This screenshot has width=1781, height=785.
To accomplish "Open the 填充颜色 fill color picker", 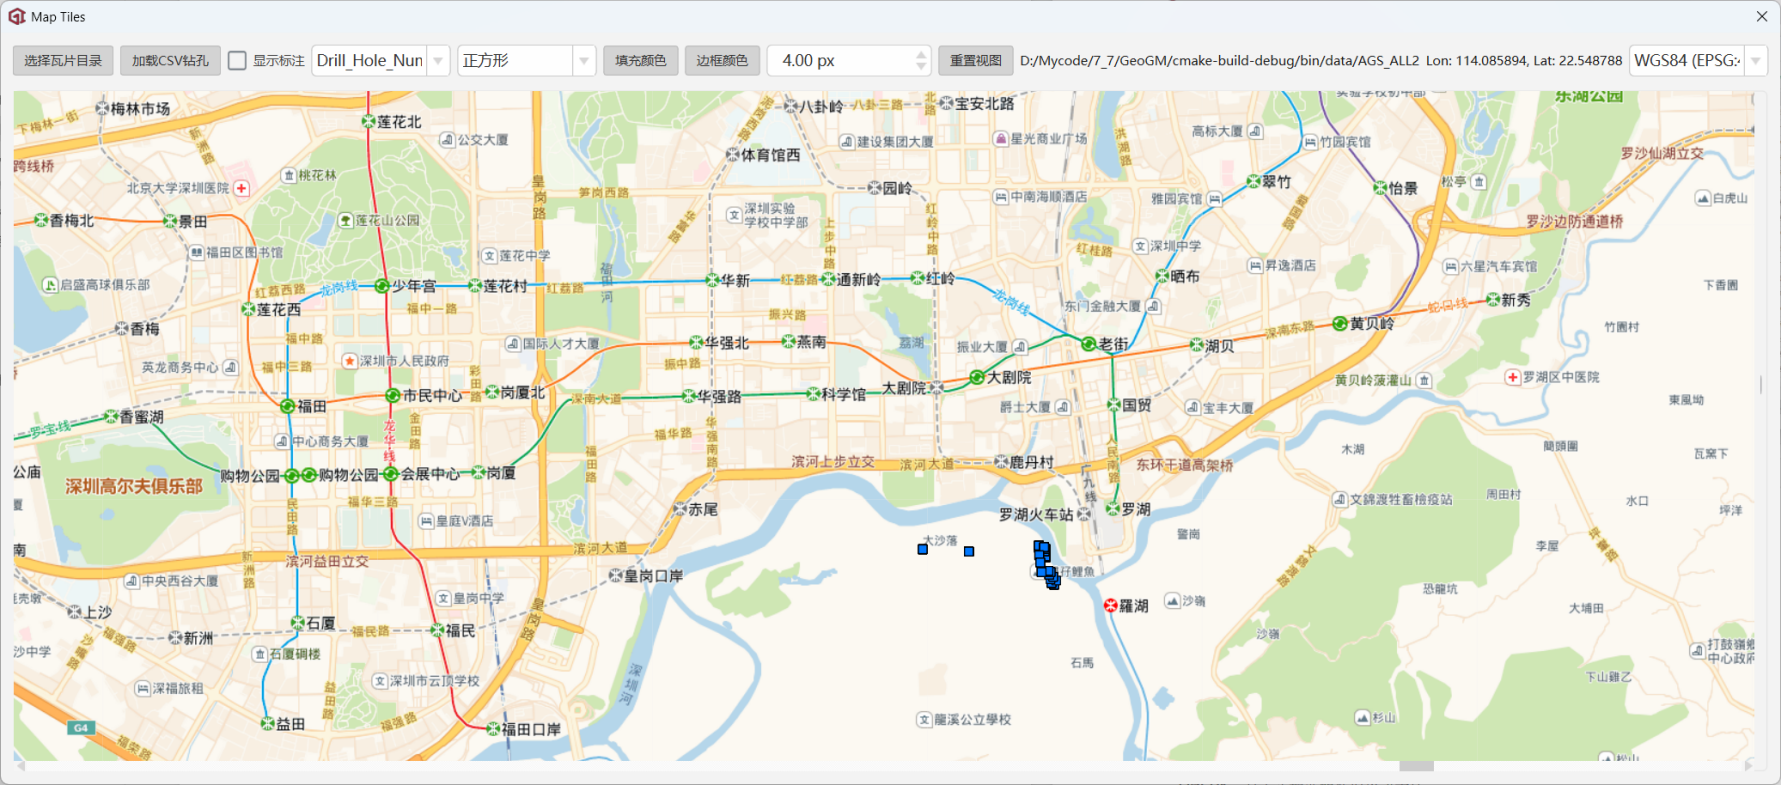I will pos(640,61).
